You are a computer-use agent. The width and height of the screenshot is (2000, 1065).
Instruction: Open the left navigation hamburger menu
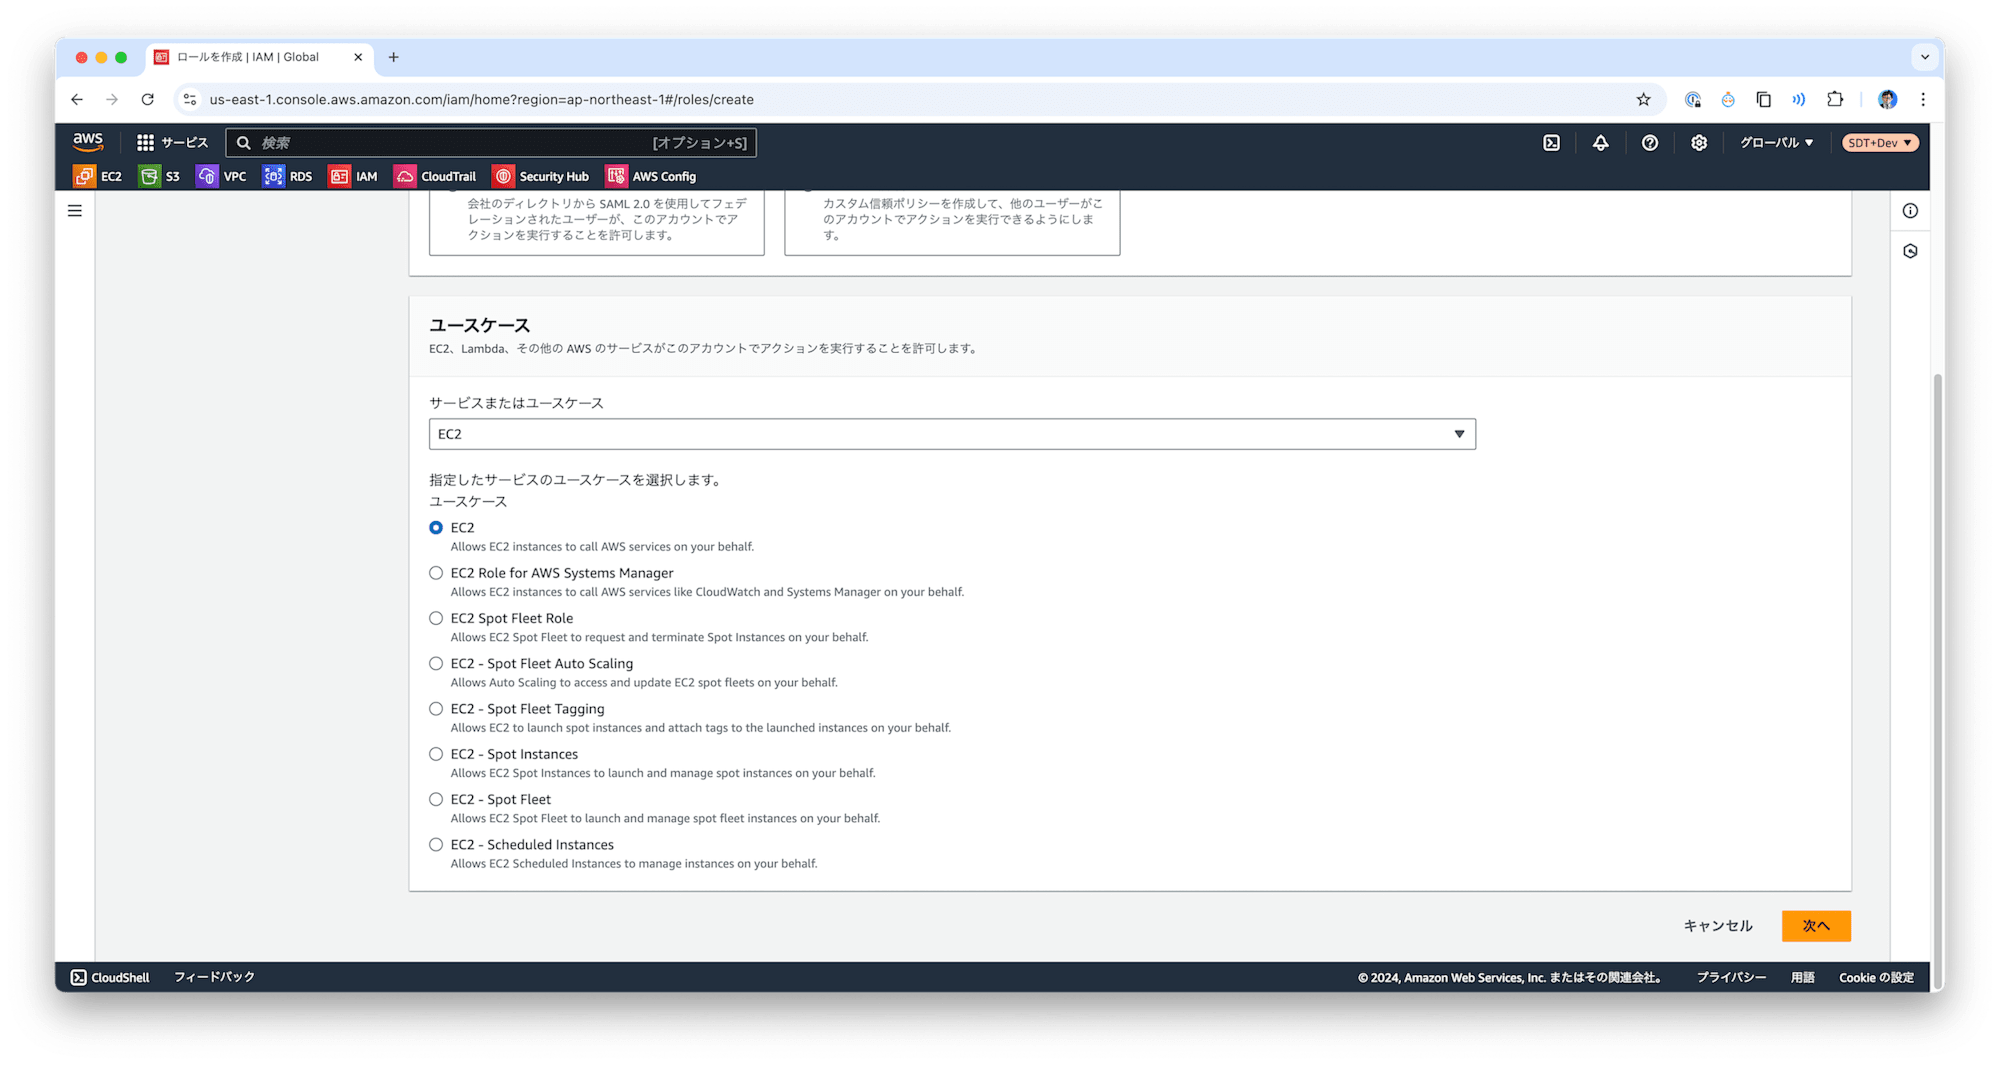(x=75, y=211)
